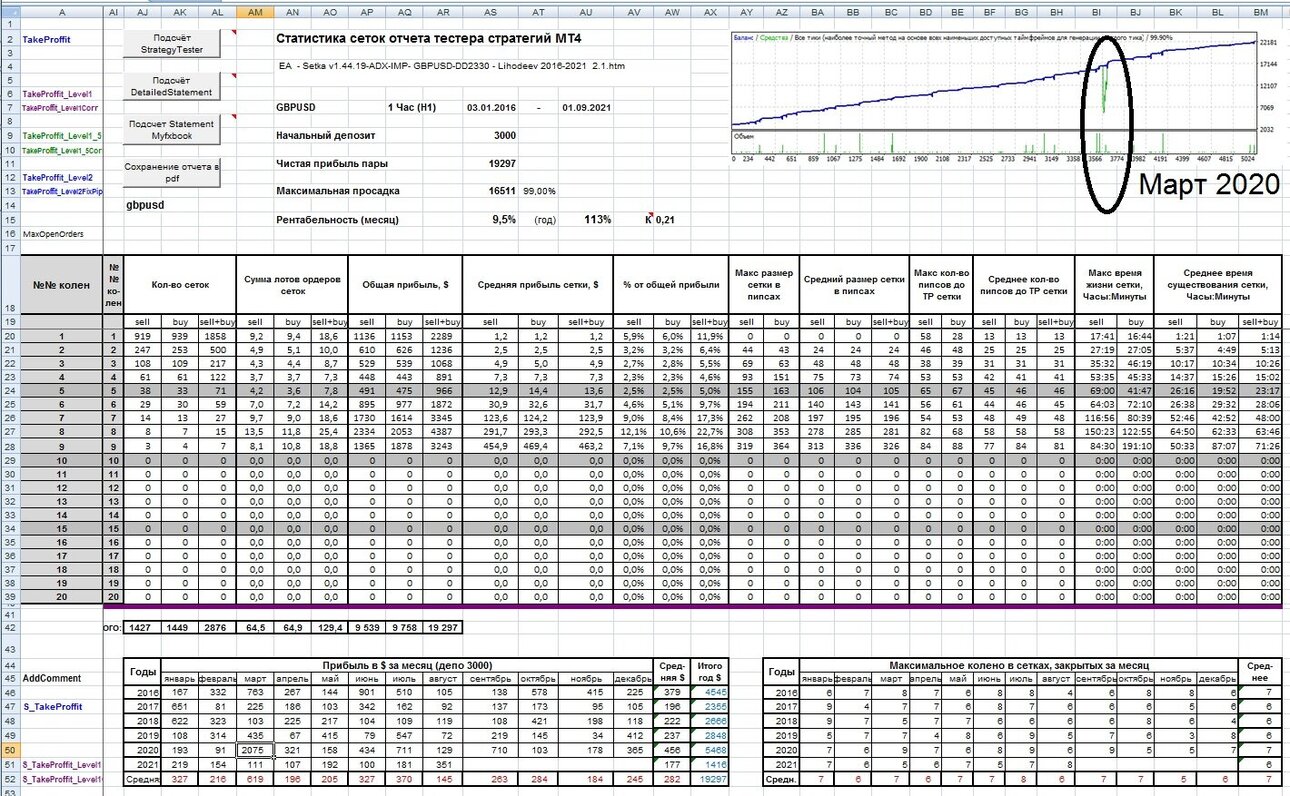
Task: Select the March 2020 profit cell 2075
Action: 254,749
